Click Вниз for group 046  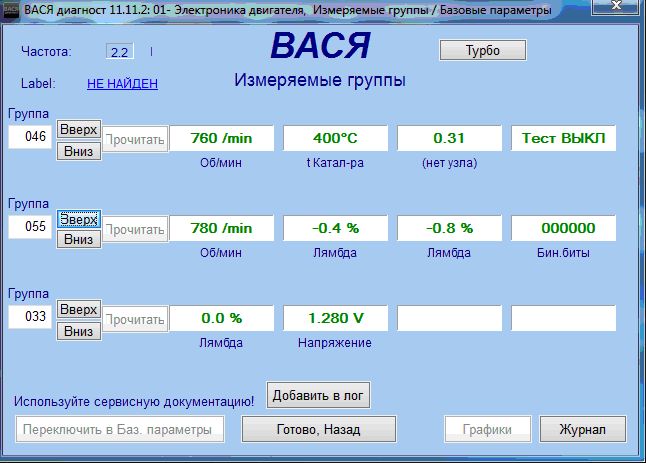pos(79,151)
